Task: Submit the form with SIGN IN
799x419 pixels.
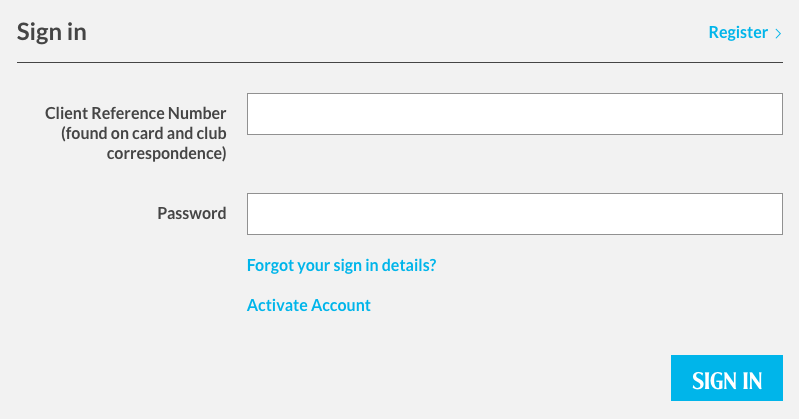Action: click(727, 380)
